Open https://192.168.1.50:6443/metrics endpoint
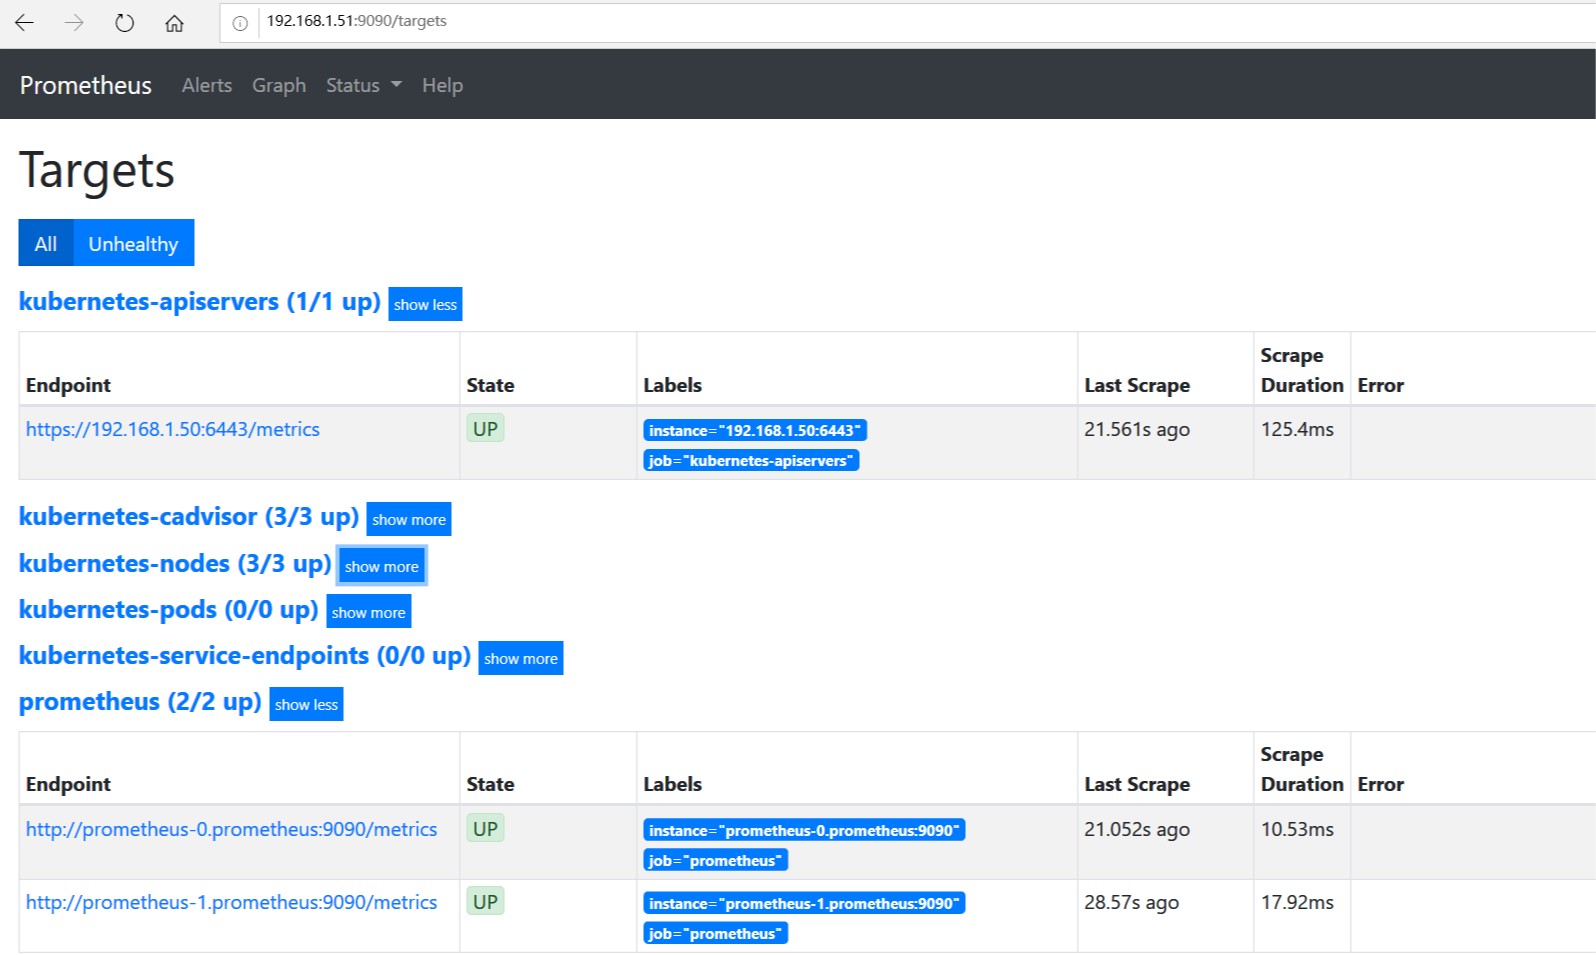 [173, 429]
